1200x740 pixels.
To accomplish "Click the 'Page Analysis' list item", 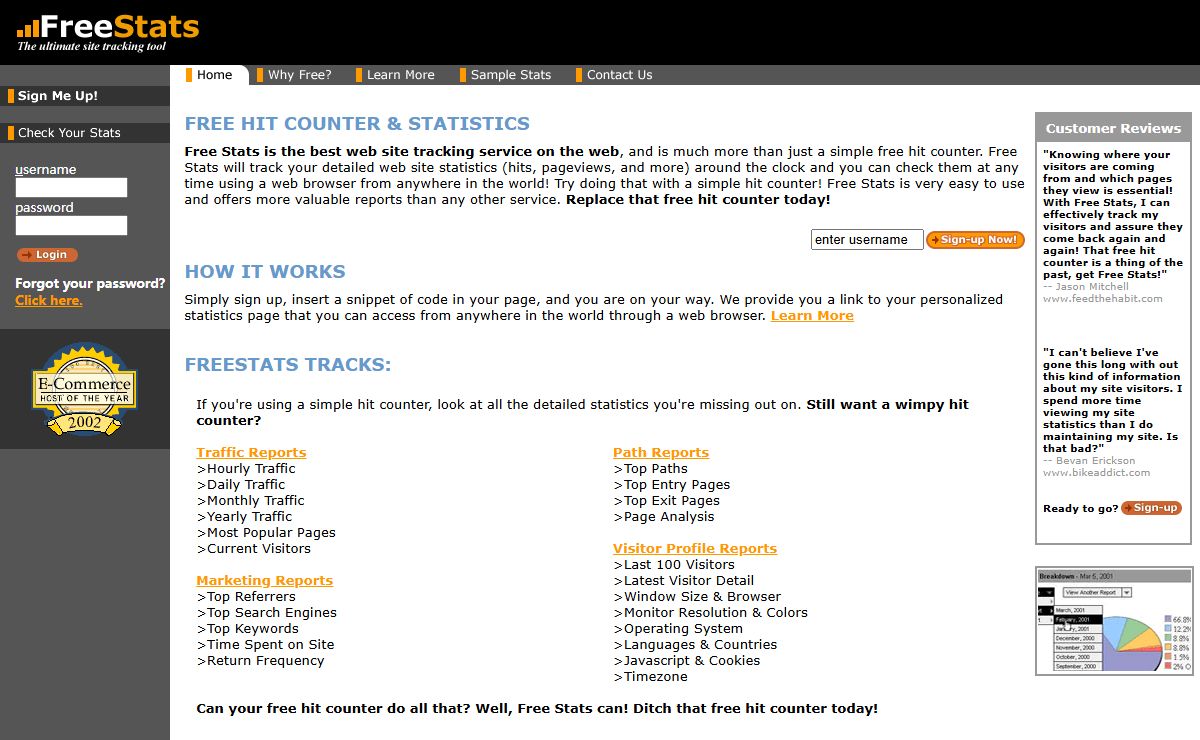I will [664, 517].
